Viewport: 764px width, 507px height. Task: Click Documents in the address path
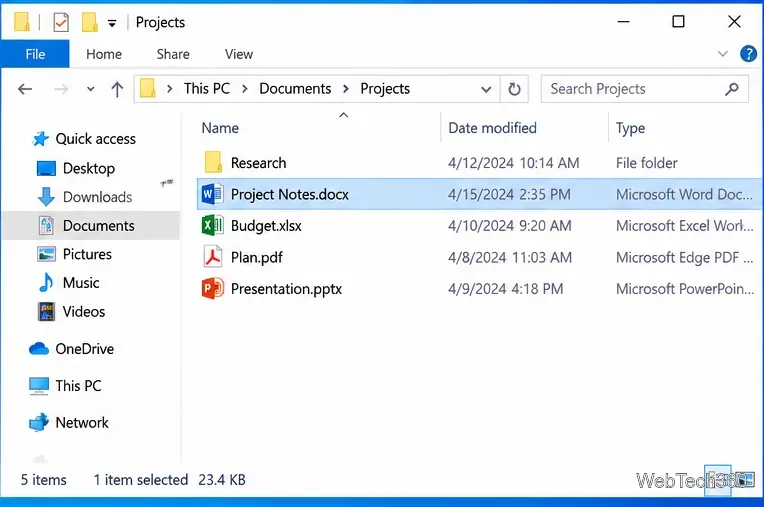(x=295, y=89)
